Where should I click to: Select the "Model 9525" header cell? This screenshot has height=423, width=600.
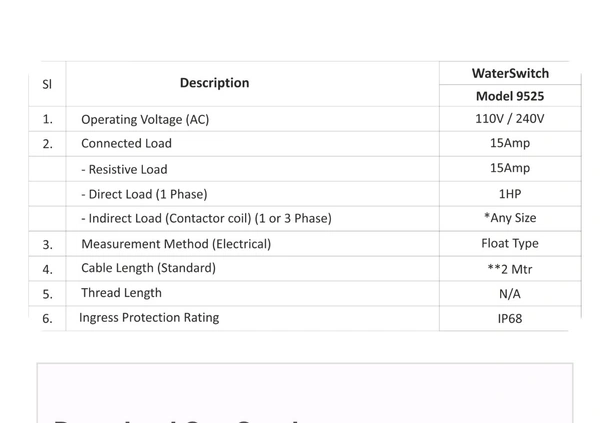[x=509, y=96]
